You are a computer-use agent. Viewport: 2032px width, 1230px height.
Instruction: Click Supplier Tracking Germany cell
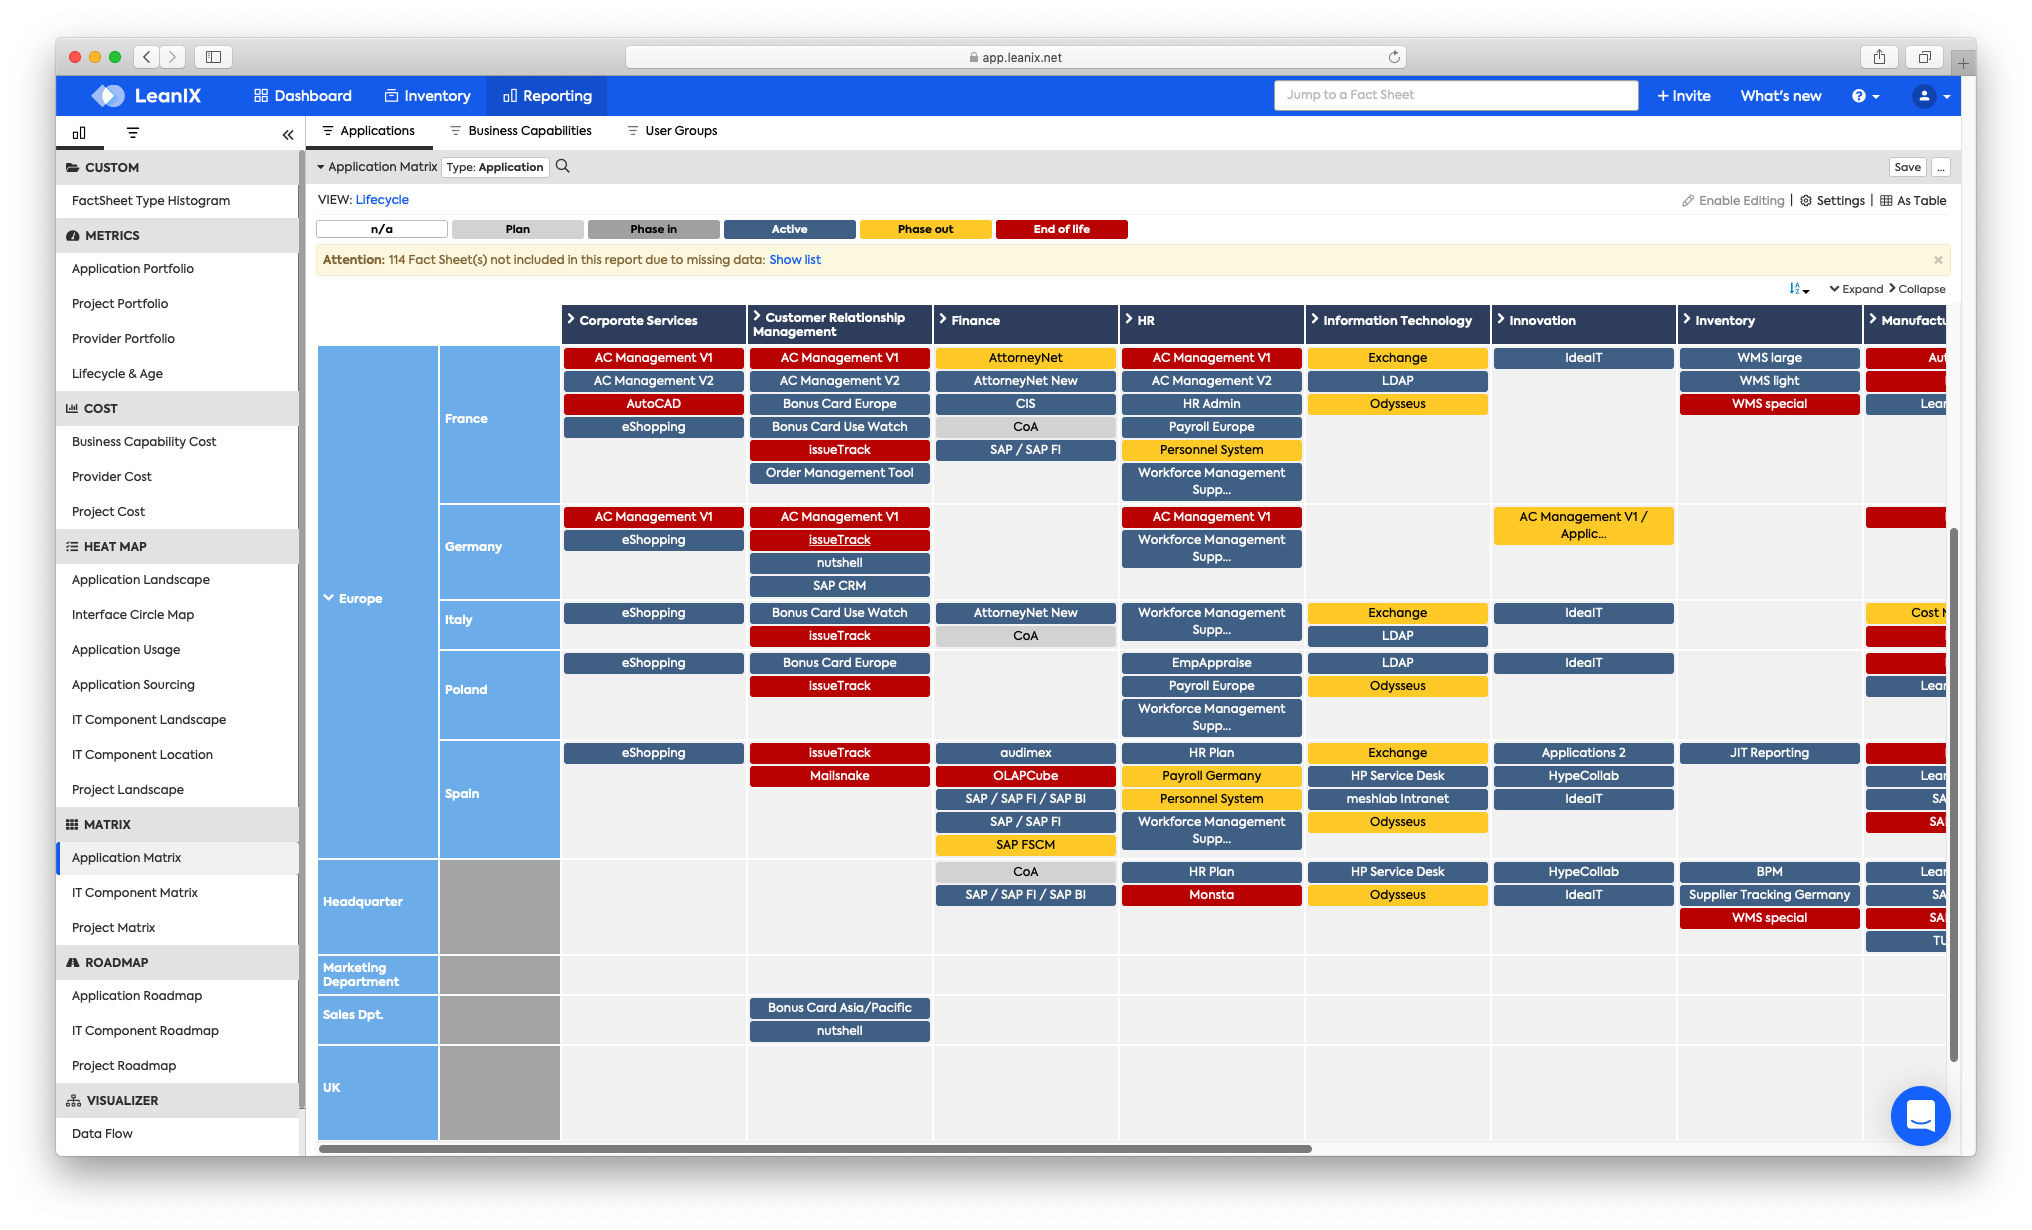[x=1770, y=895]
